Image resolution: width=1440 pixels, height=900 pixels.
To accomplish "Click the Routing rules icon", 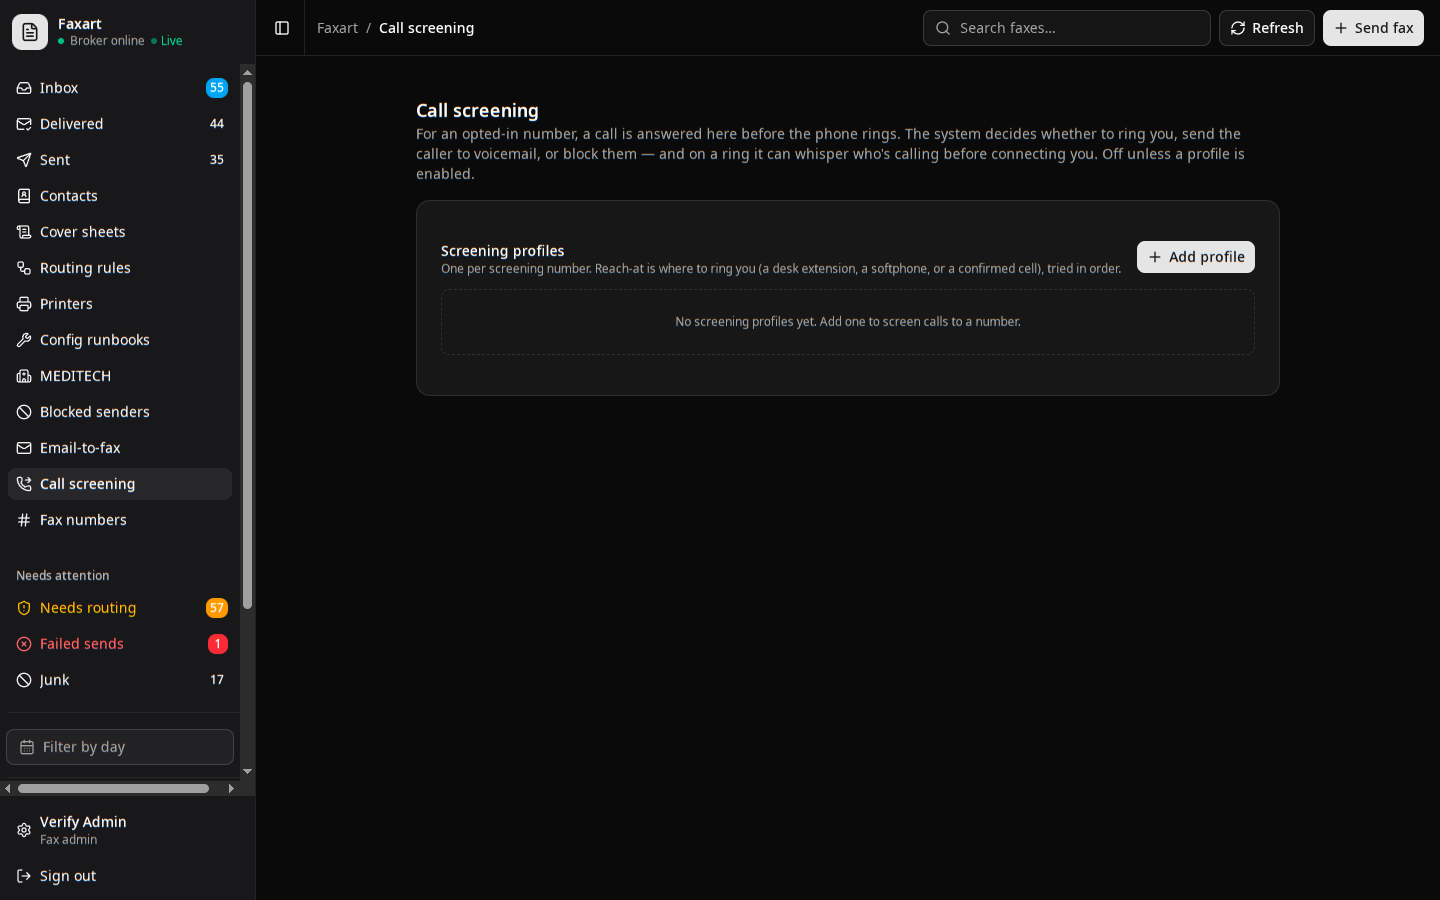I will [24, 268].
